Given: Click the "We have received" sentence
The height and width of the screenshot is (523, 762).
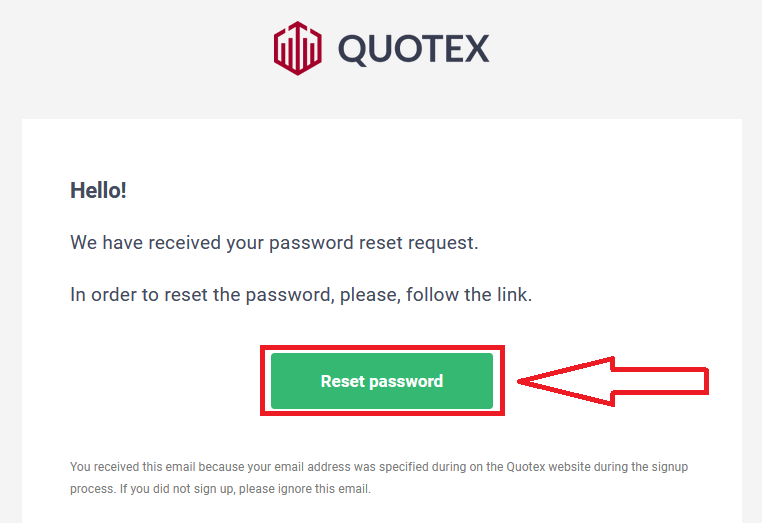Looking at the screenshot, I should 274,242.
